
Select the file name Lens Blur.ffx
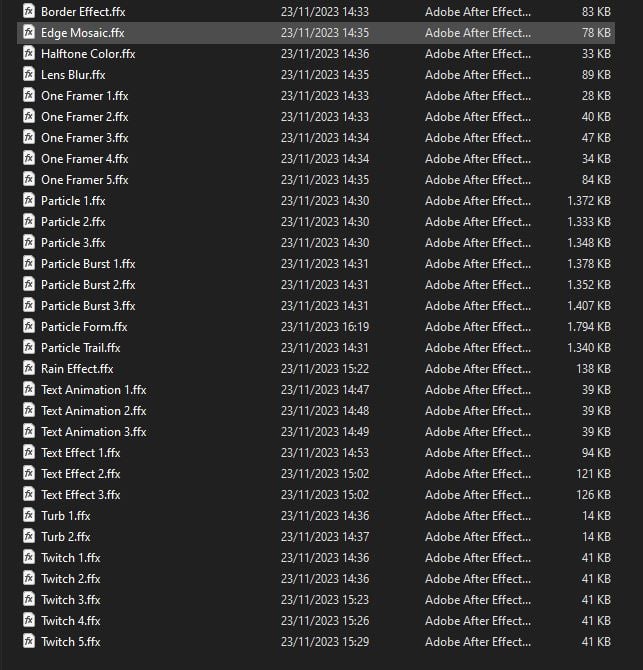(x=73, y=75)
